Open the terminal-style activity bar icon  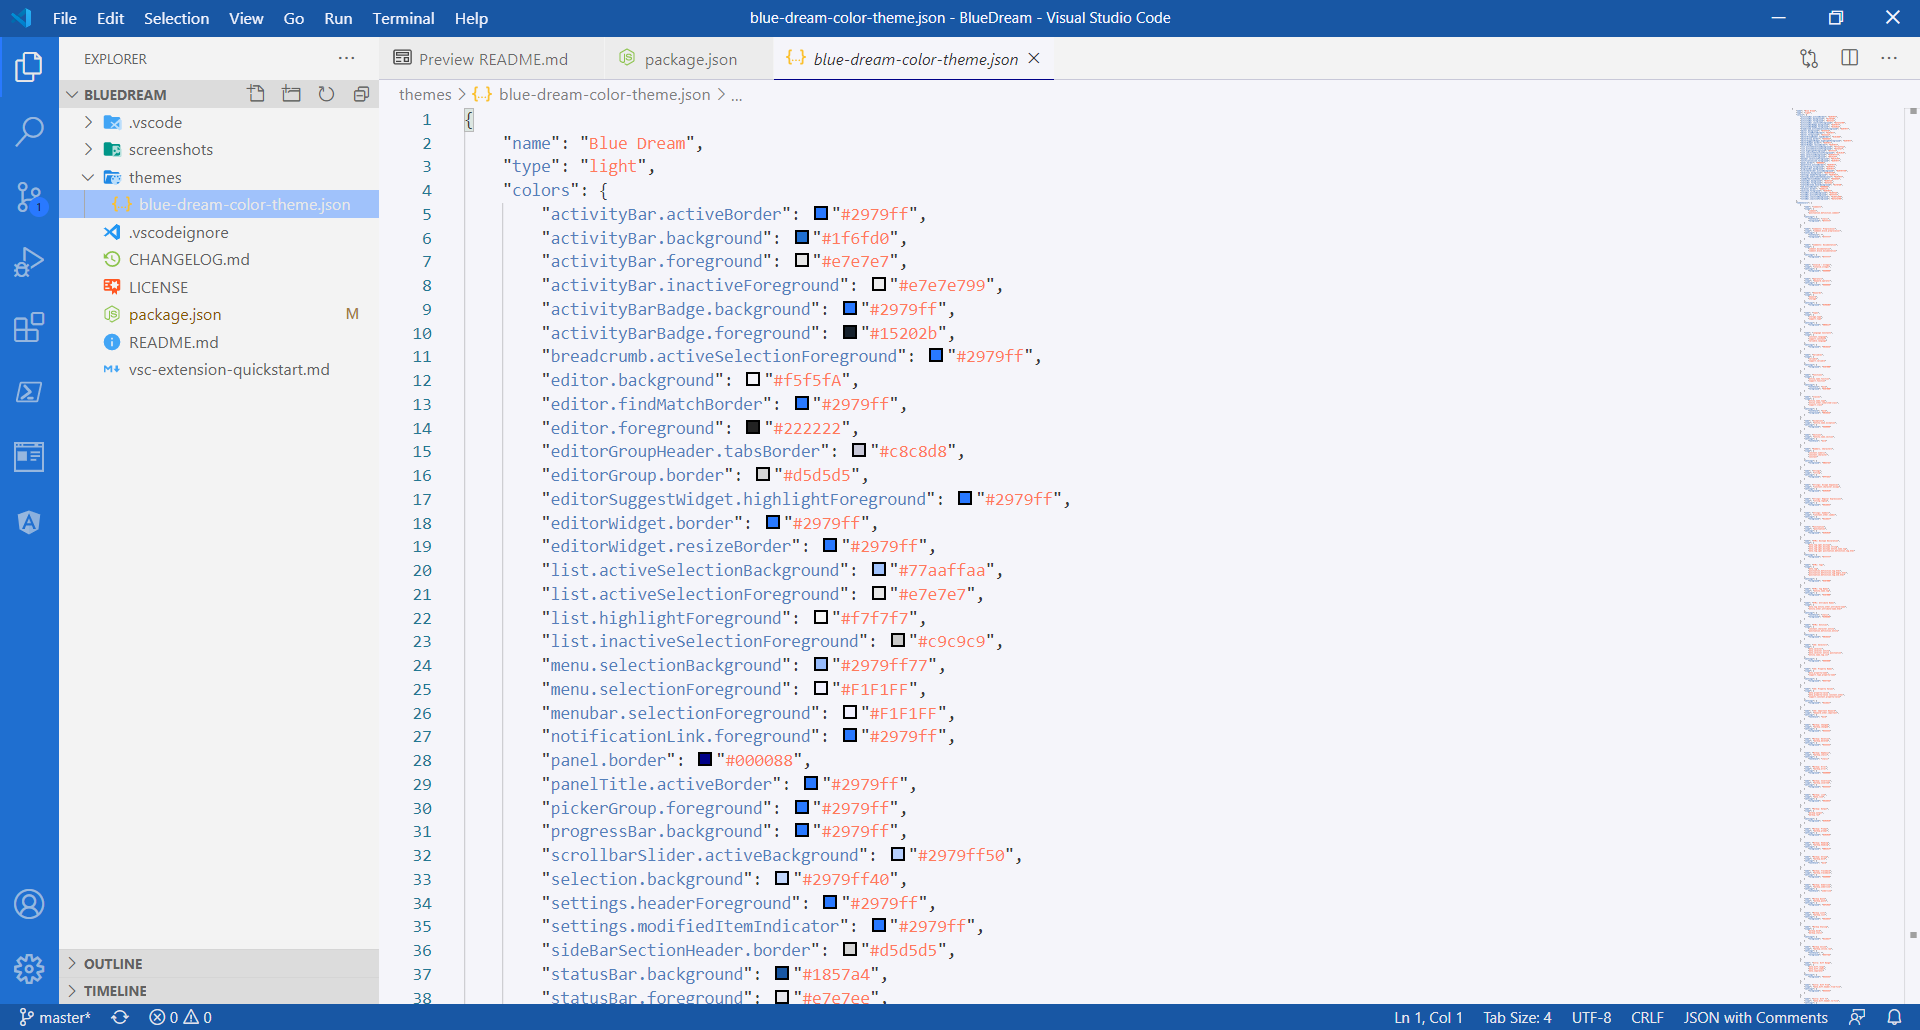(x=29, y=392)
